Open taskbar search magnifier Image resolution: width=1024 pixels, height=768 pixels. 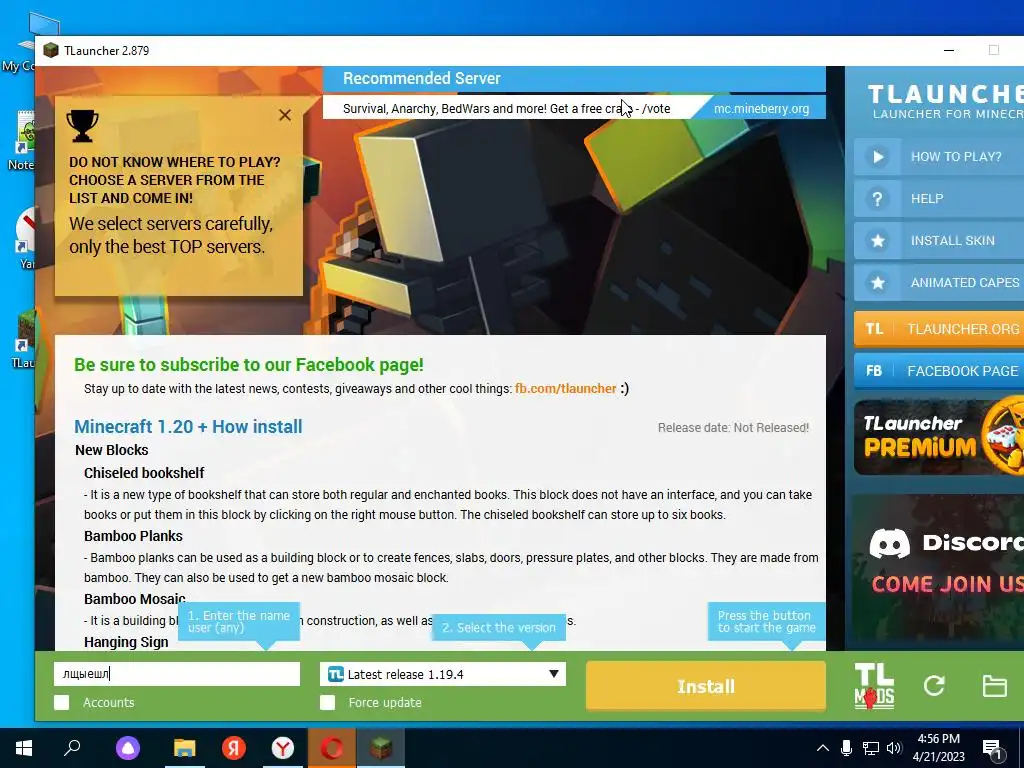pos(72,747)
